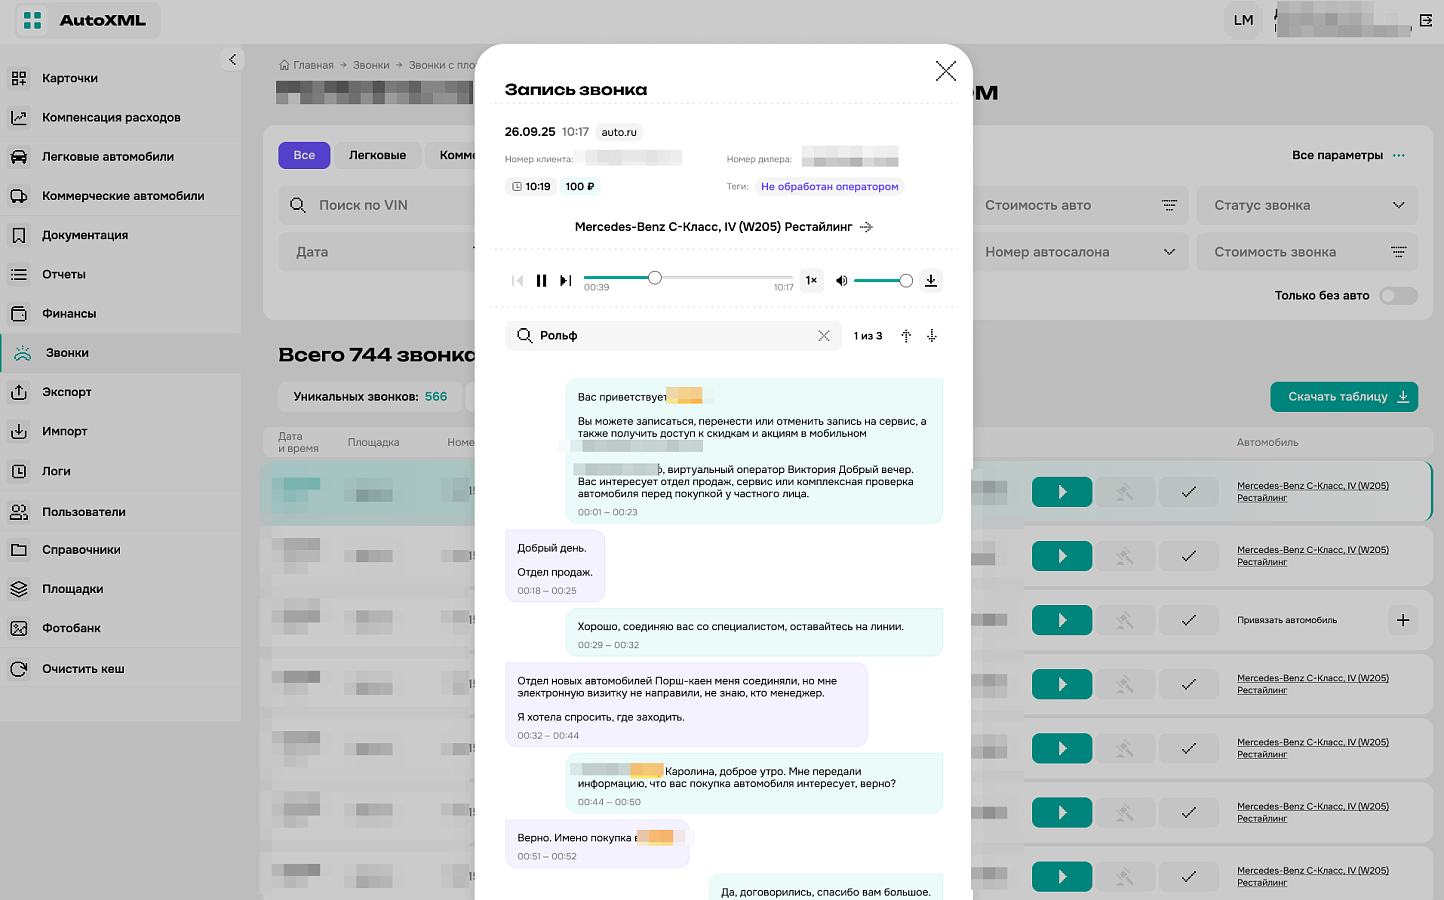Pause the call recording playback
Viewport: 1444px width, 900px height.
click(541, 281)
